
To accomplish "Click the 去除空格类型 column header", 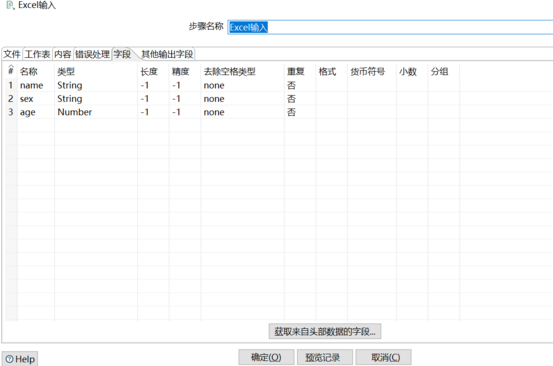I will tap(230, 72).
